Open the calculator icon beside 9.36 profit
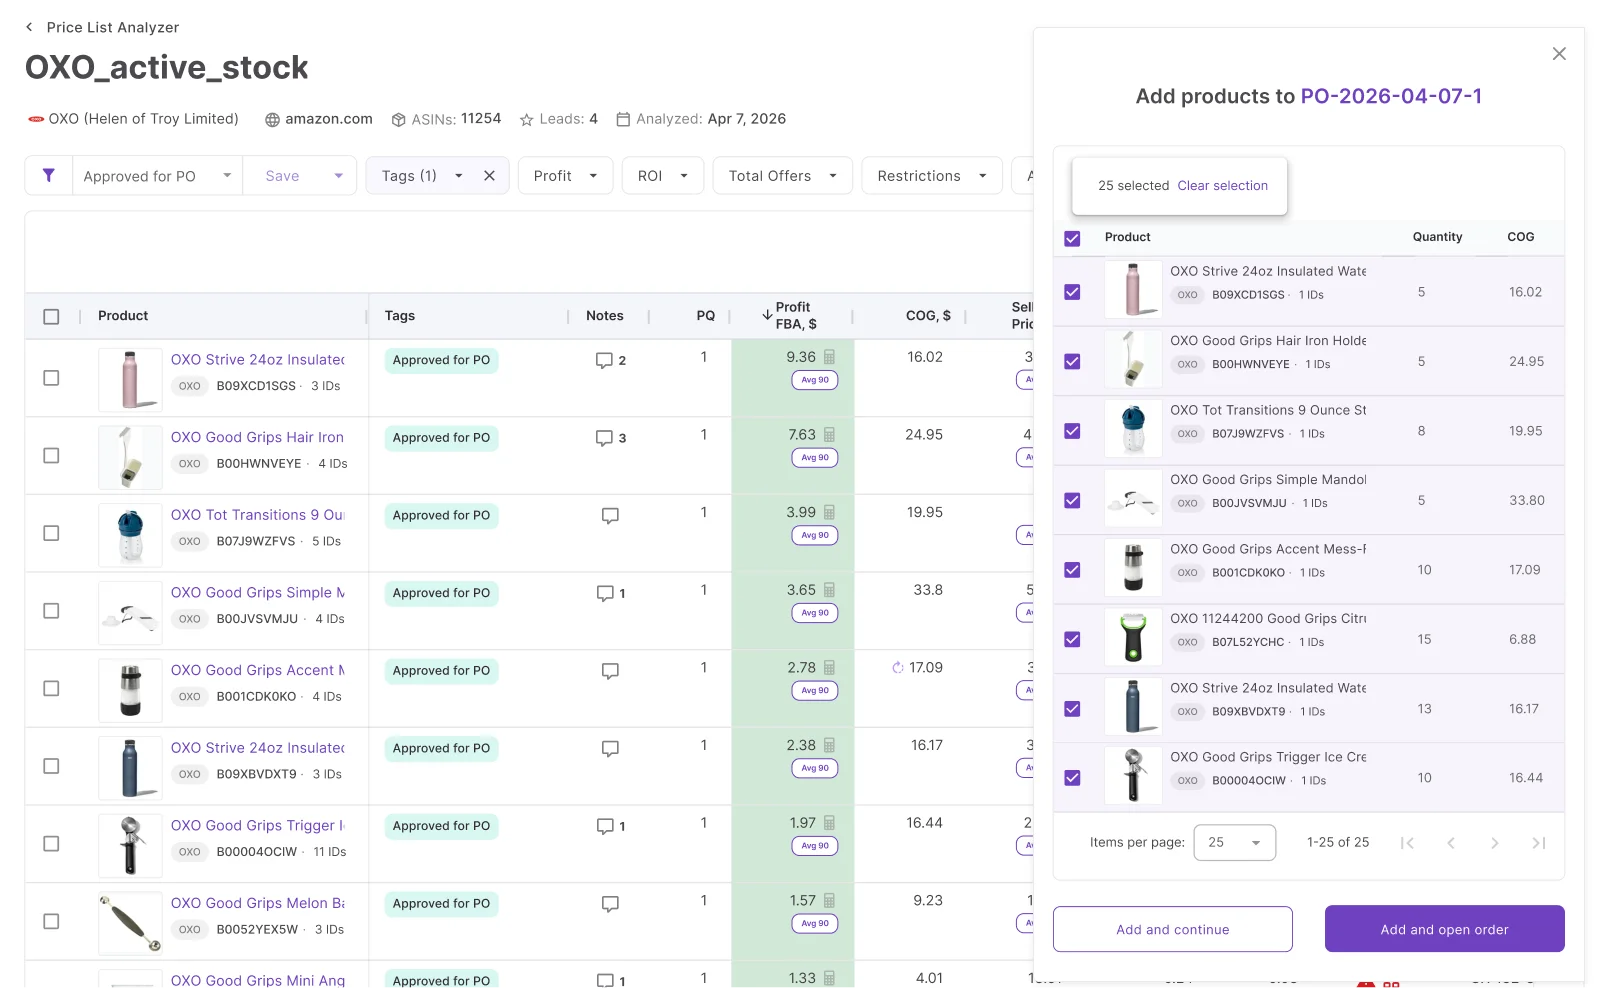The image size is (1616, 988). [829, 357]
